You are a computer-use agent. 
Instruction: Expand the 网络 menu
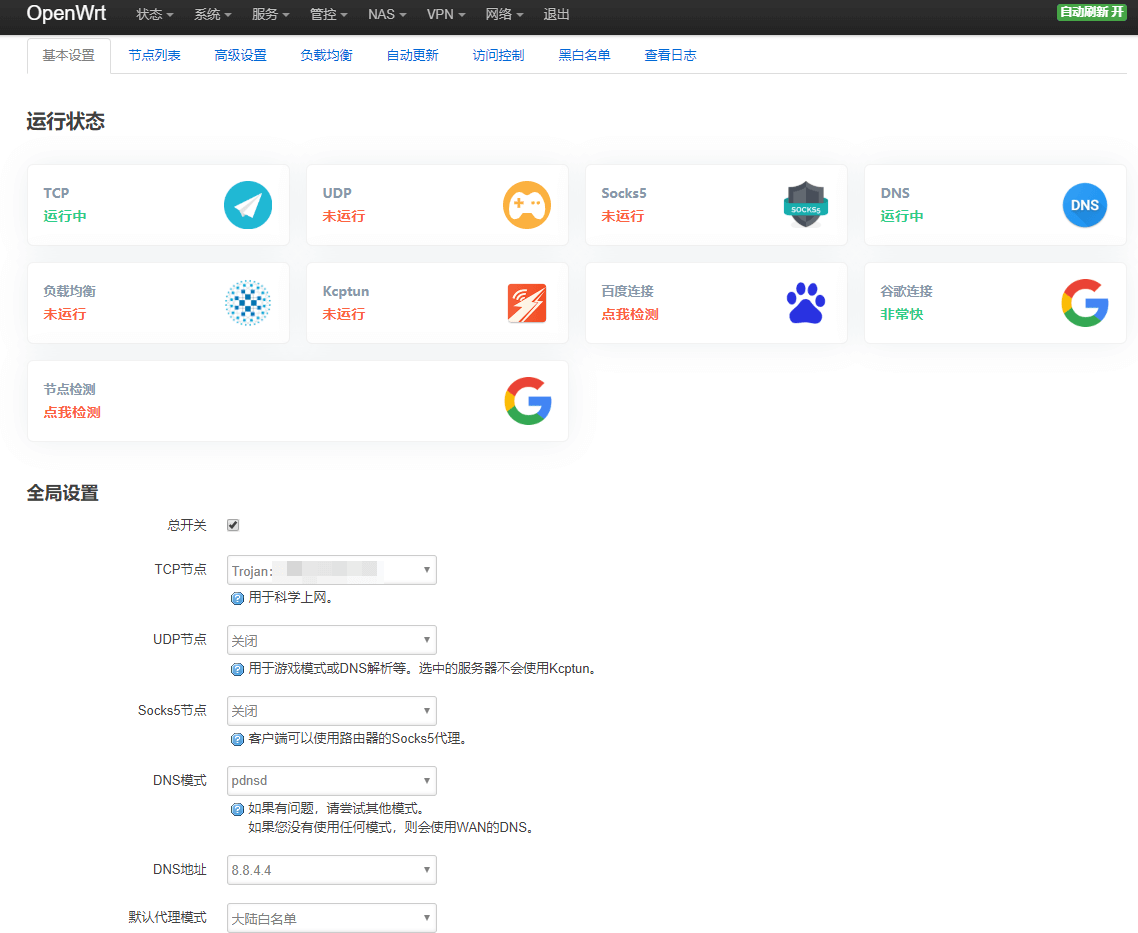click(x=504, y=15)
